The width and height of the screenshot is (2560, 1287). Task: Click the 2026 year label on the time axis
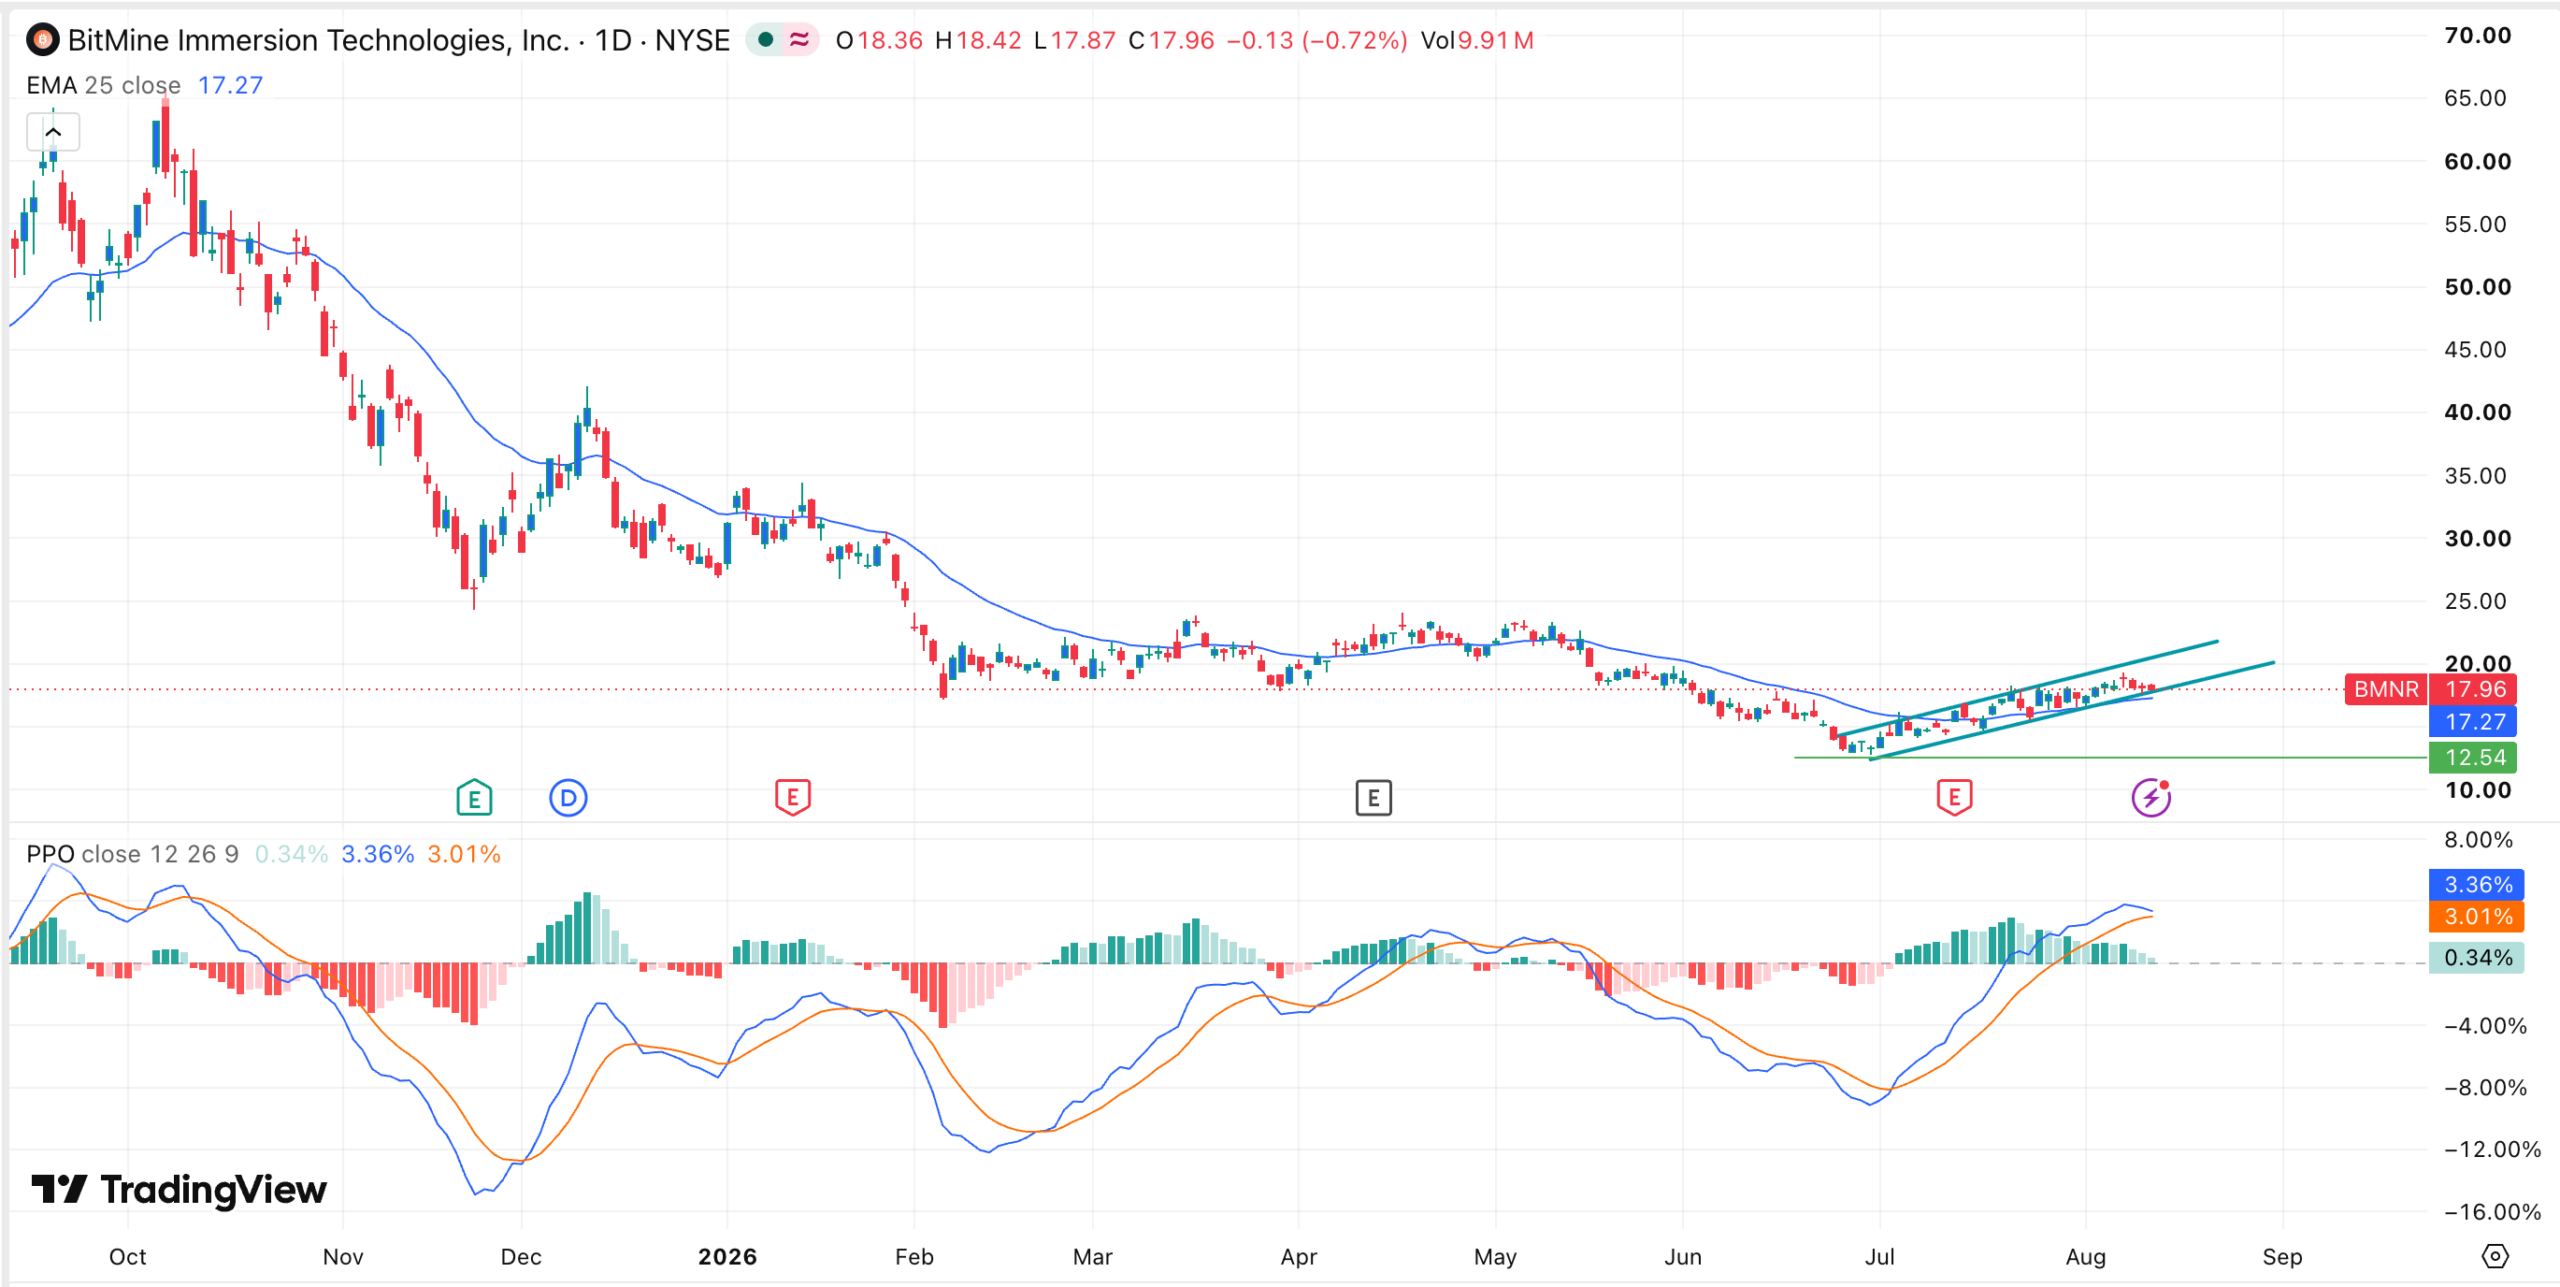click(x=727, y=1256)
